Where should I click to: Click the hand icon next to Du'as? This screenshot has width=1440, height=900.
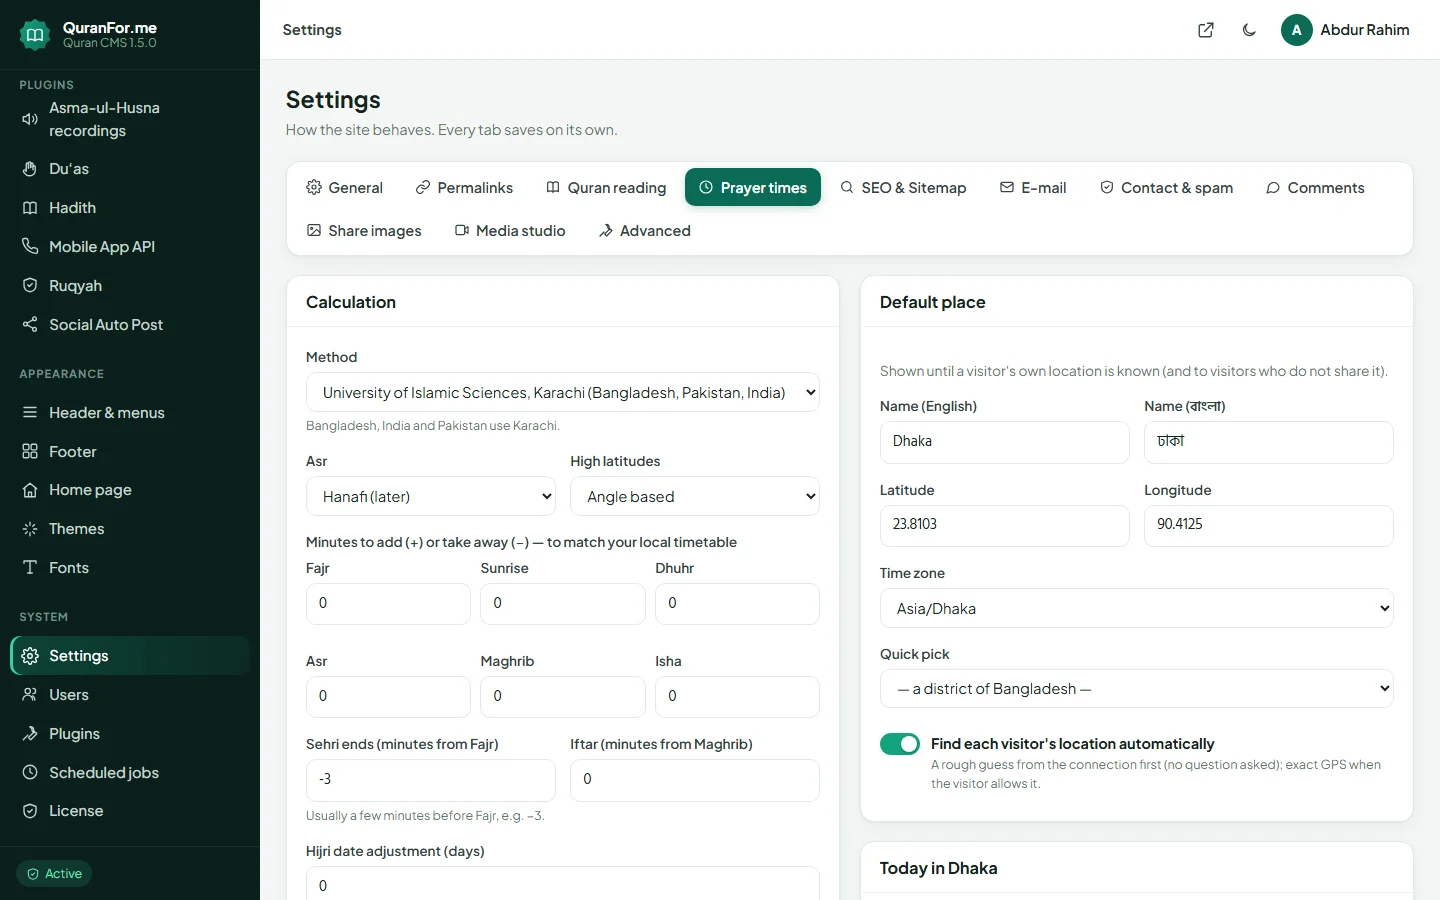pyautogui.click(x=30, y=169)
